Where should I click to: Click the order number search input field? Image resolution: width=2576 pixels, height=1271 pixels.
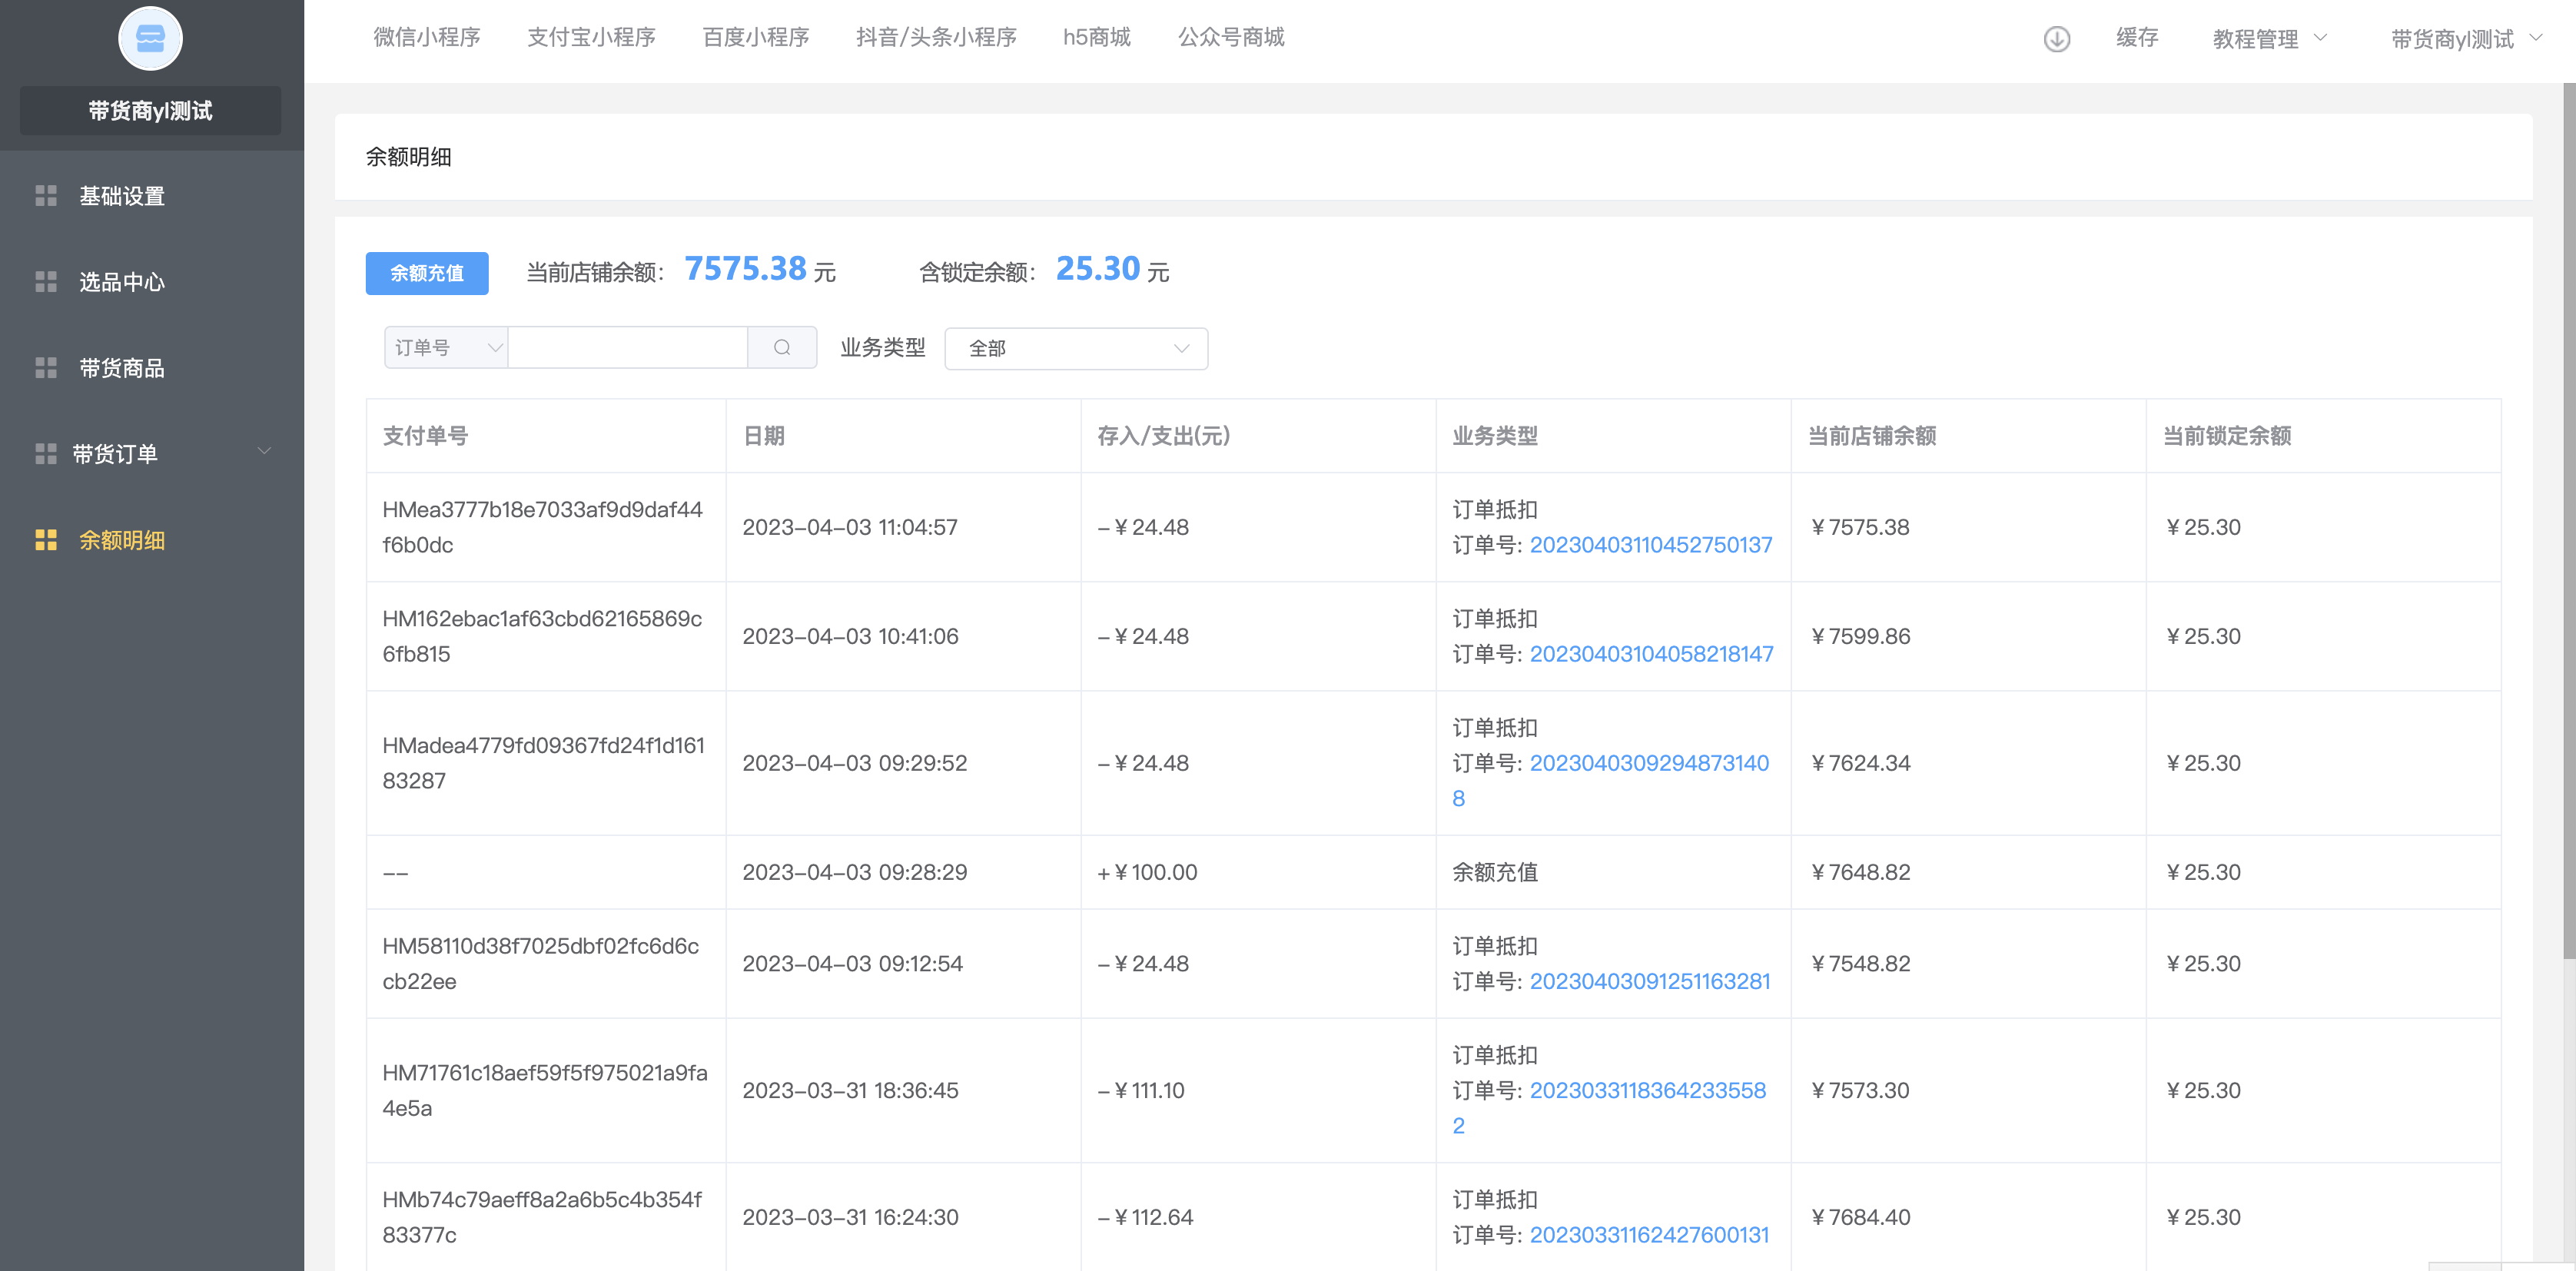628,347
